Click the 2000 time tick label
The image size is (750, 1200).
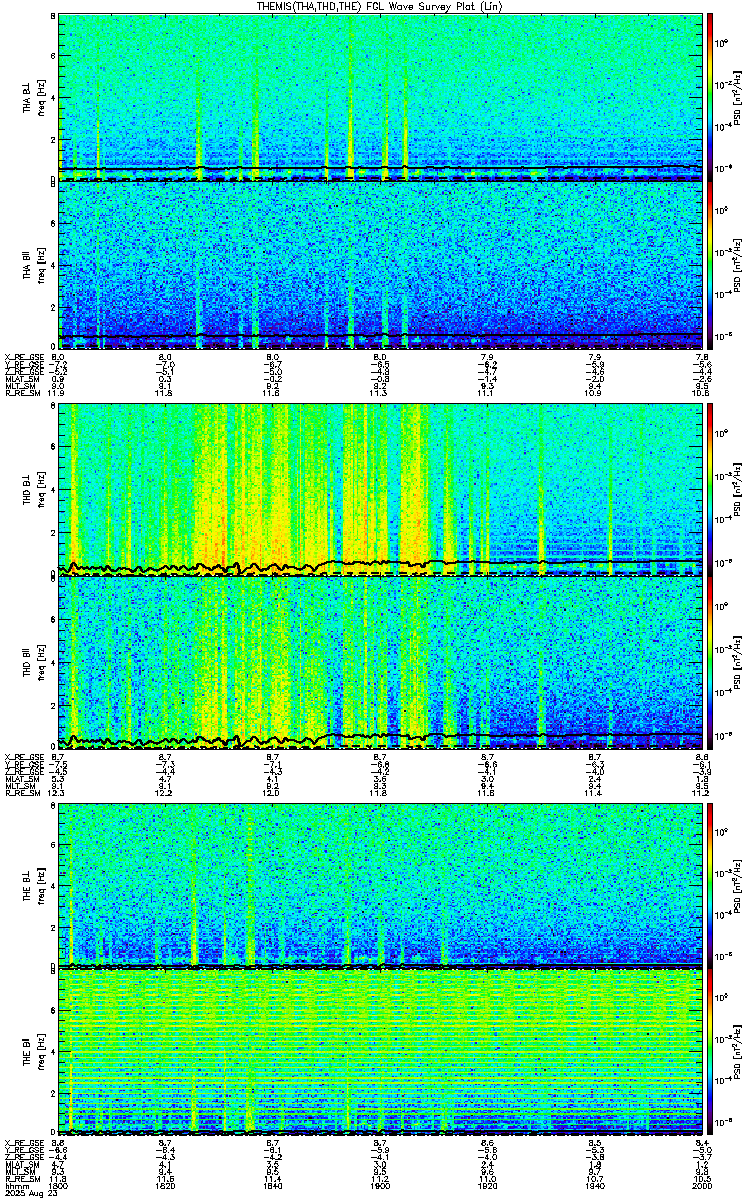[702, 1186]
